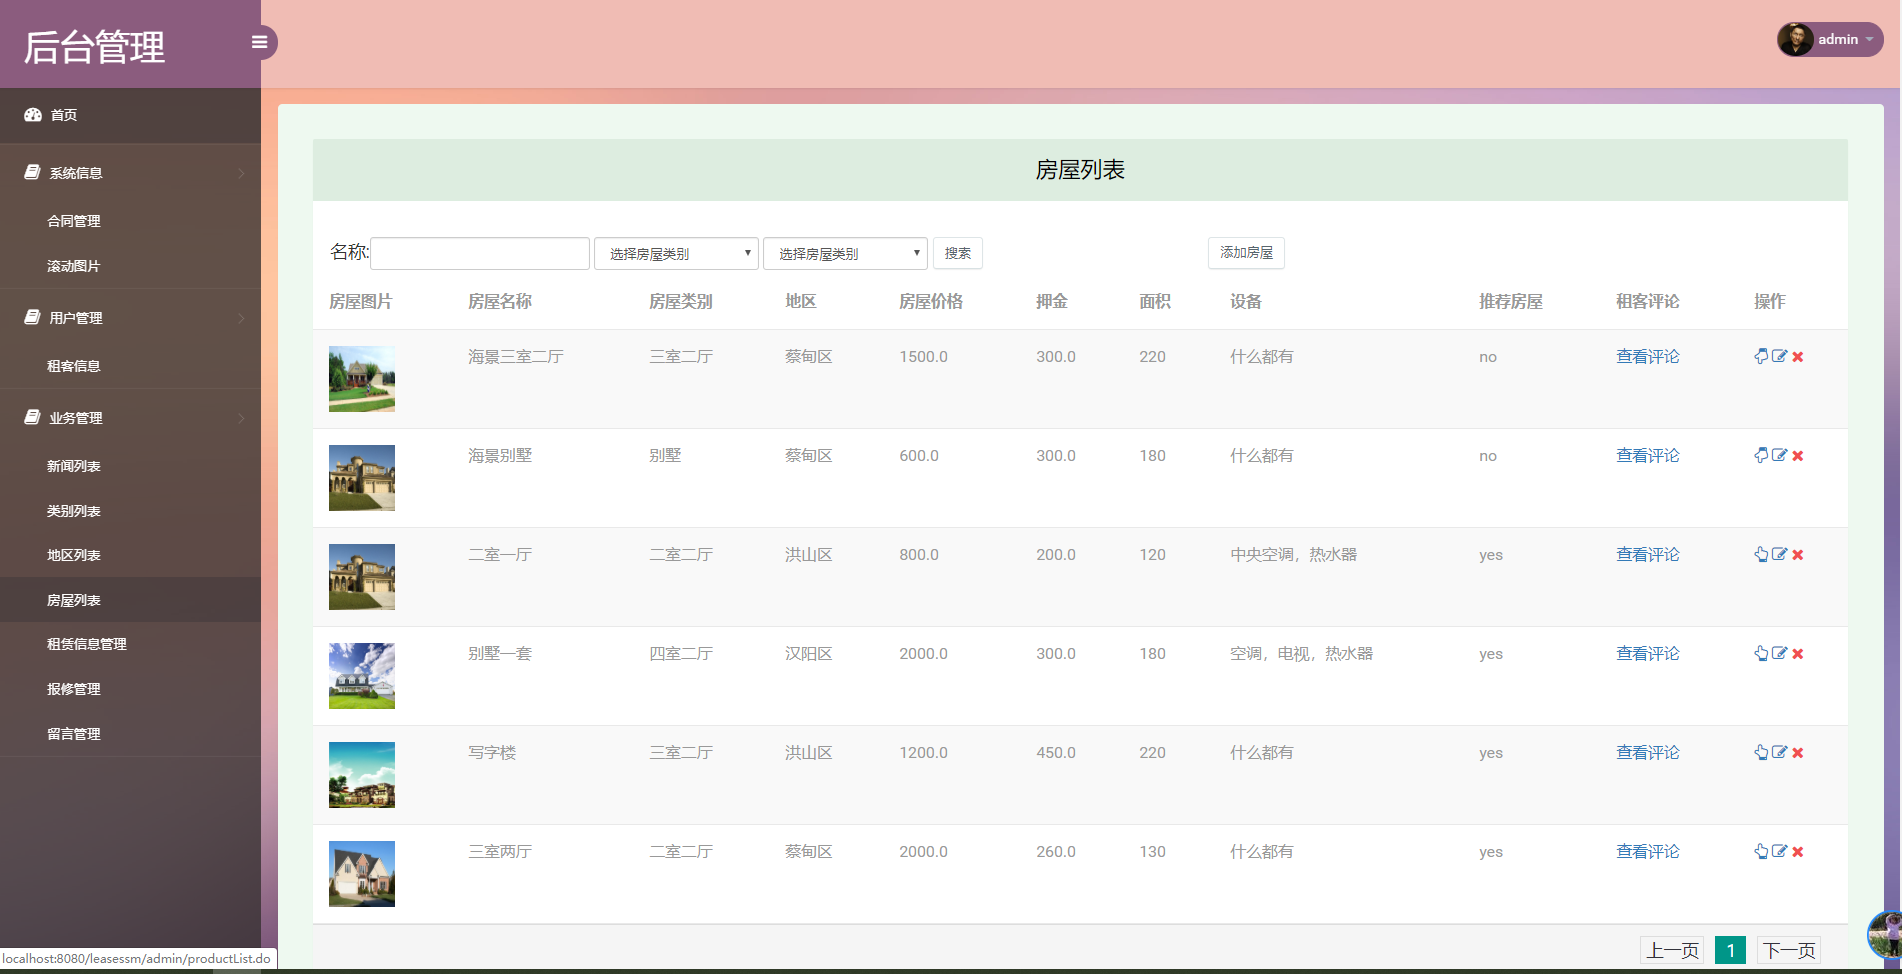The width and height of the screenshot is (1902, 974).
Task: Click the 三室两厅 house thumbnail
Action: coord(362,874)
